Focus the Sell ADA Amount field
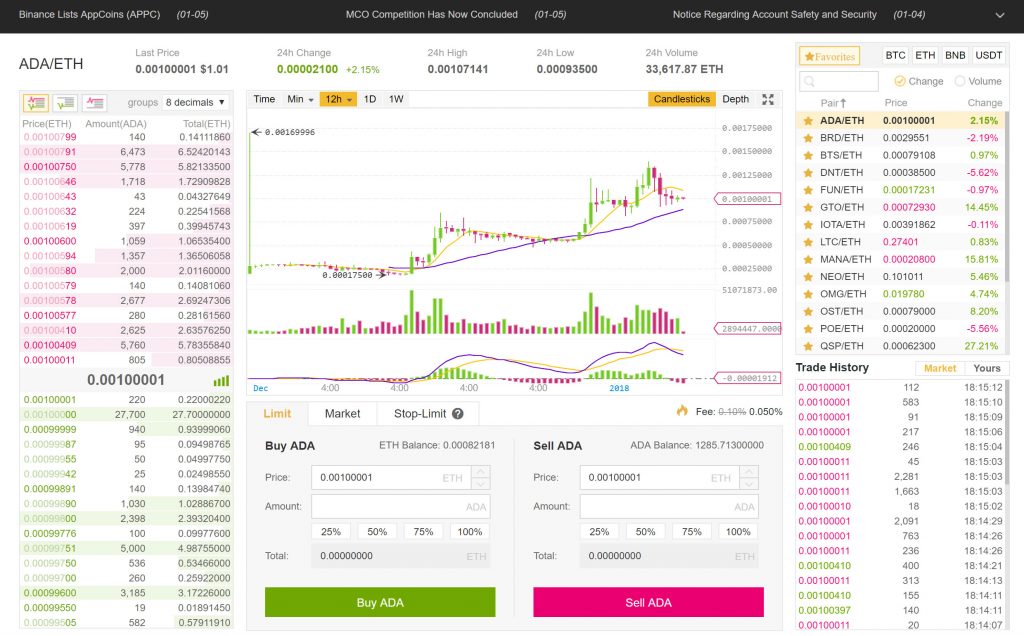 pyautogui.click(x=669, y=507)
